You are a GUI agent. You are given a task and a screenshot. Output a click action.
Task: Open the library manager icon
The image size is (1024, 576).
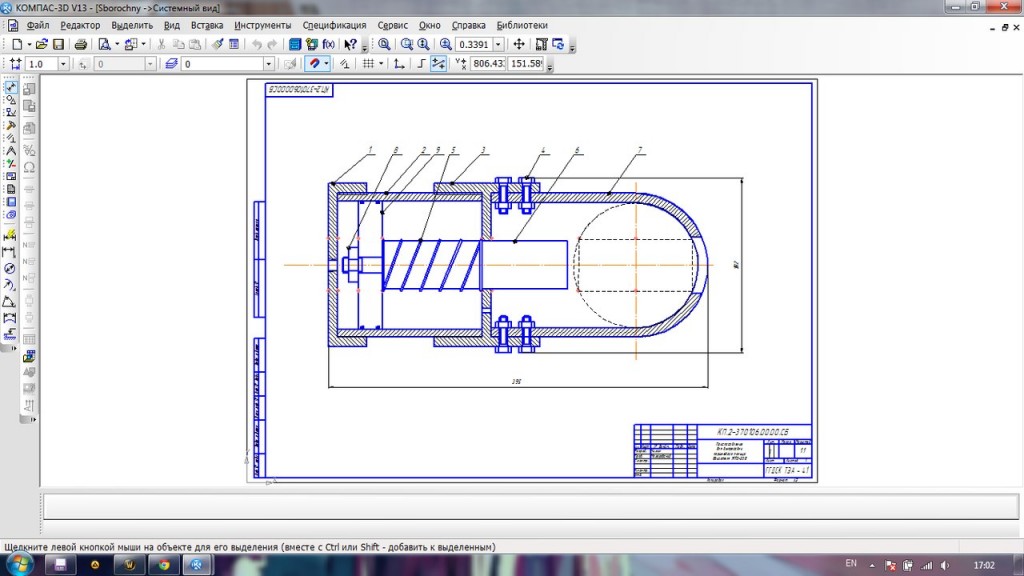(x=295, y=44)
